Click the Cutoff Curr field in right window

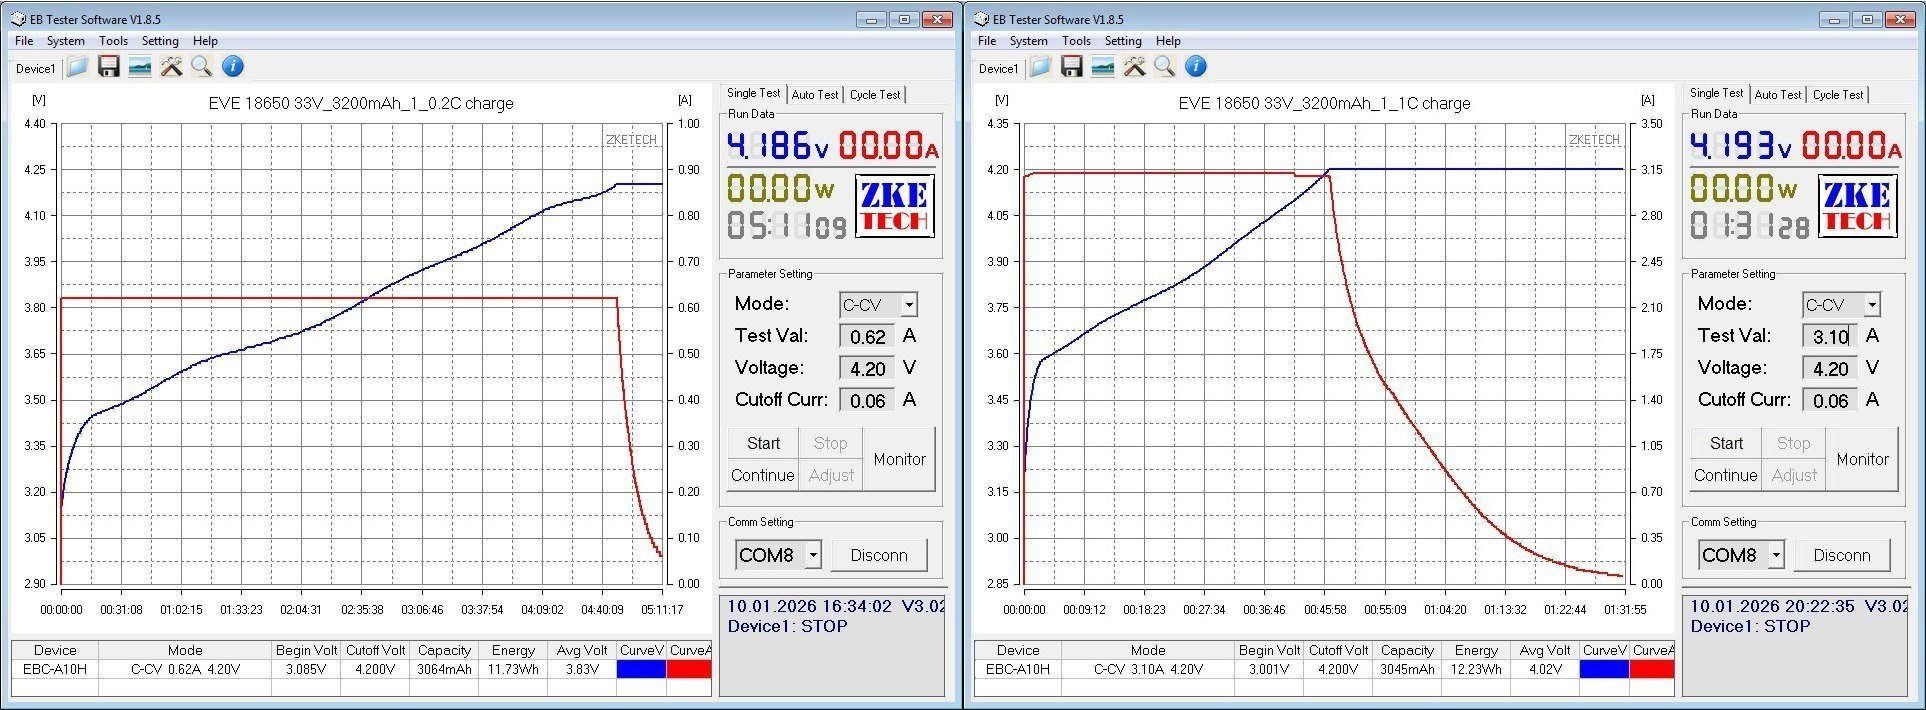click(1830, 401)
